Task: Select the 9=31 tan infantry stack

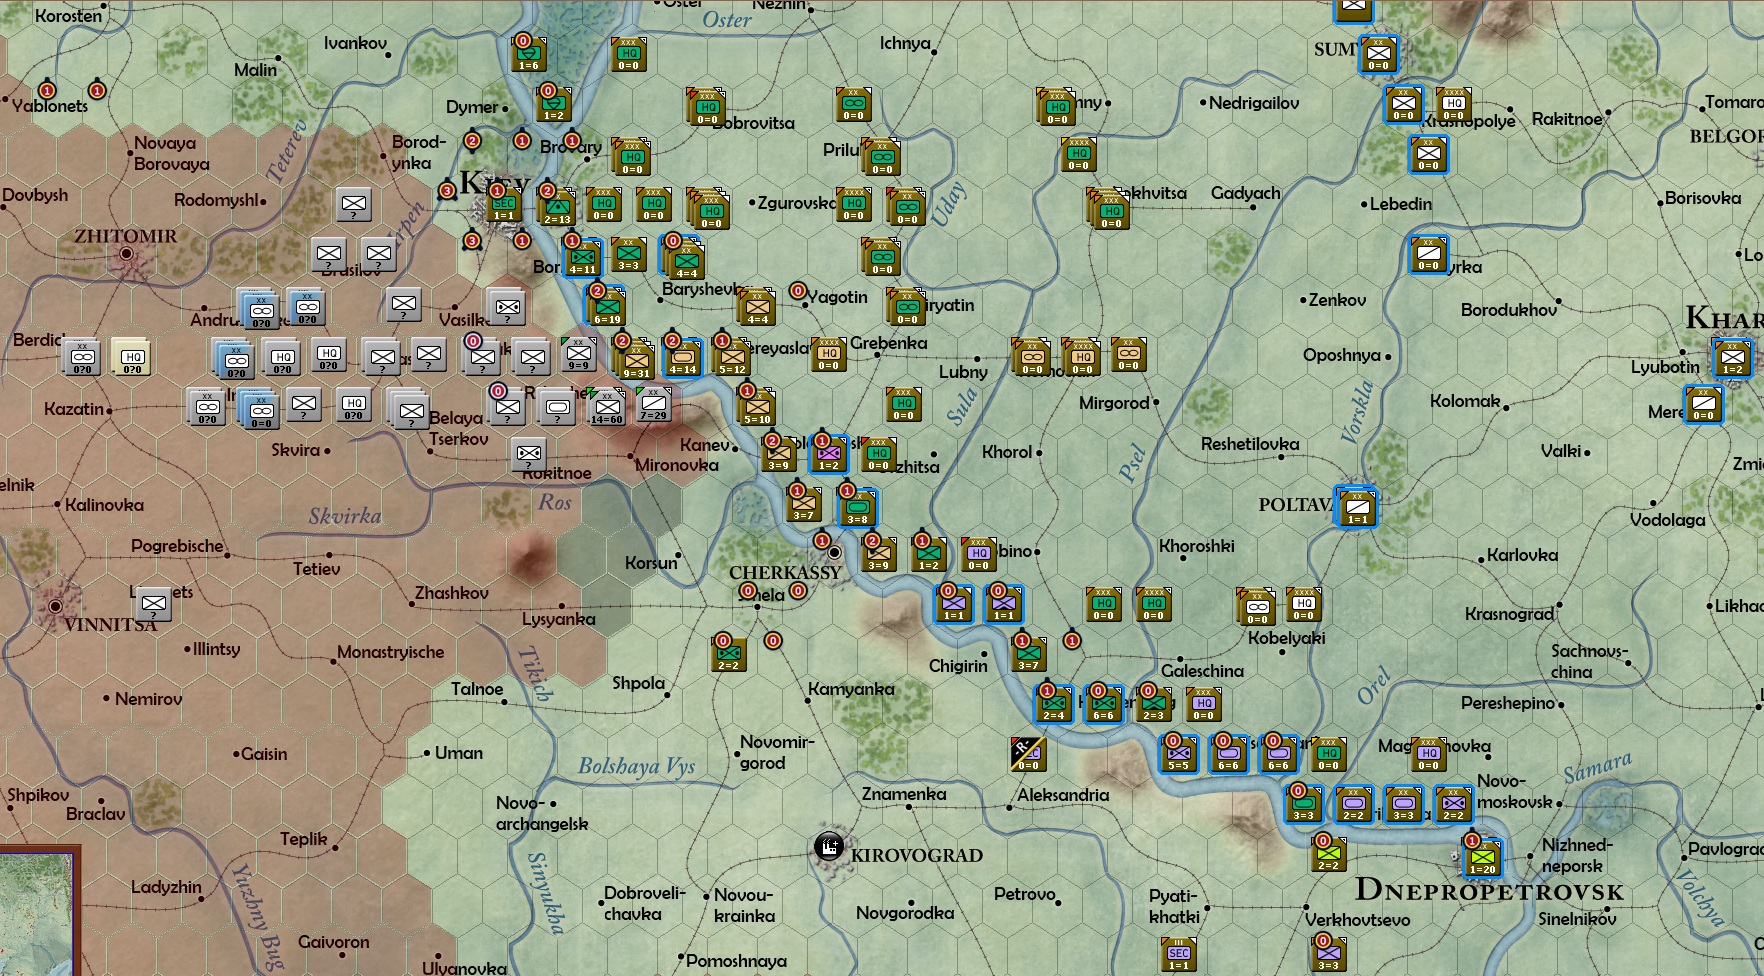Action: coord(636,361)
